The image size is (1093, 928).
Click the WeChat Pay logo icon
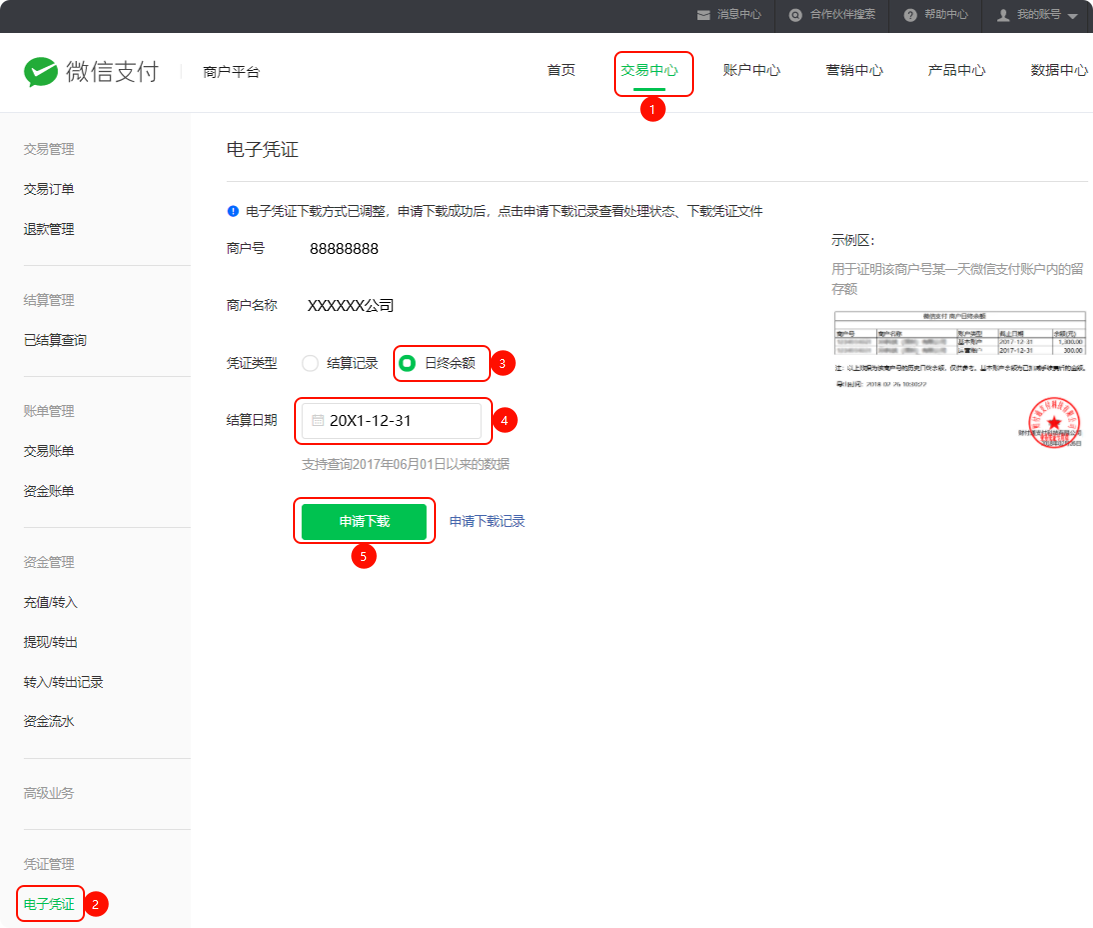pyautogui.click(x=41, y=72)
